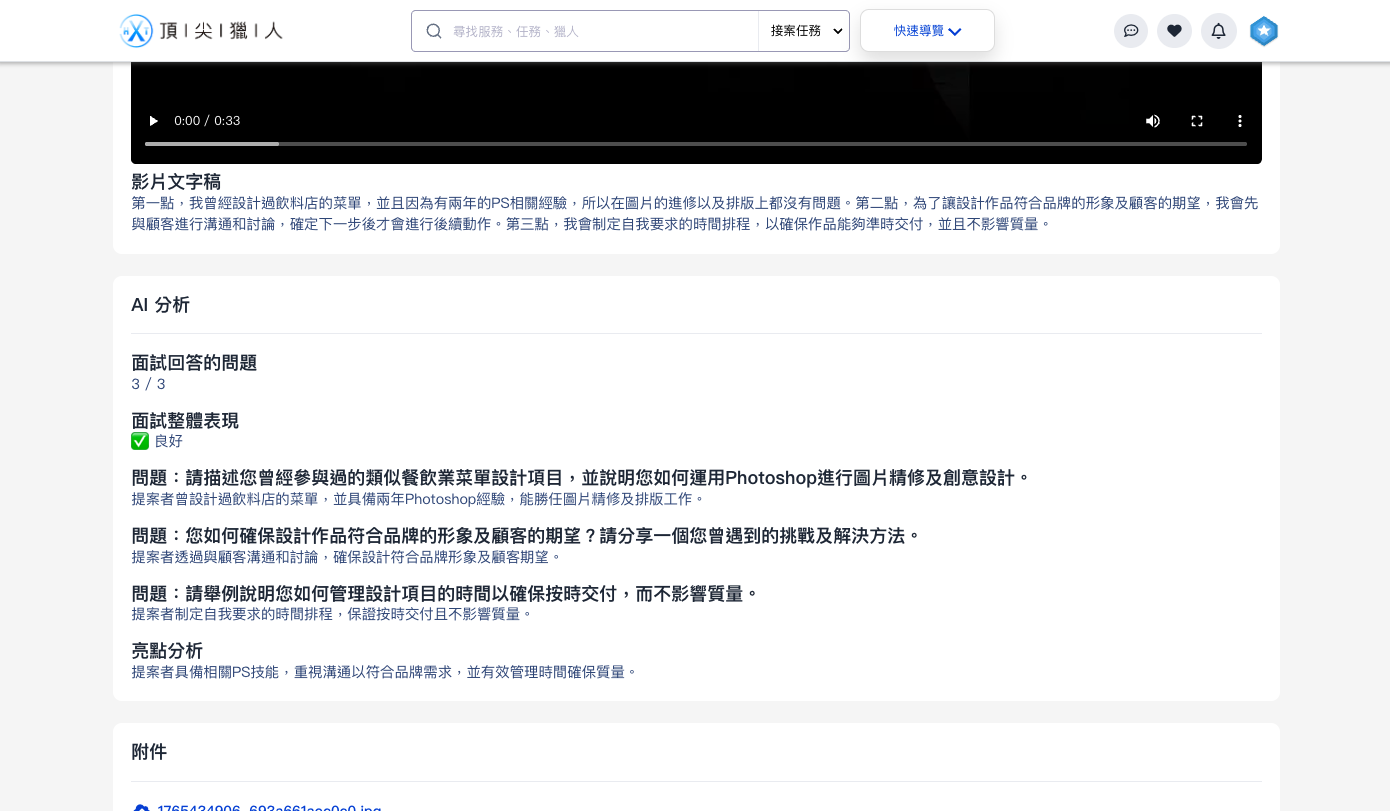
Task: Open the attached .jpg file link
Action: tap(268, 807)
